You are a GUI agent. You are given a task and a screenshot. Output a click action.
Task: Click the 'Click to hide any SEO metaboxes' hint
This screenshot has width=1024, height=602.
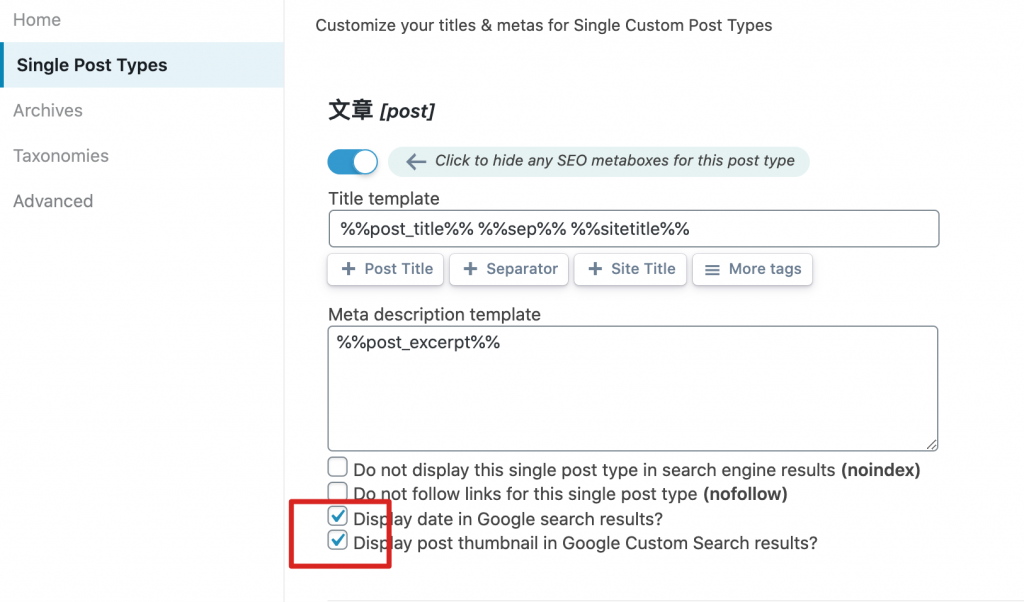pyautogui.click(x=614, y=161)
